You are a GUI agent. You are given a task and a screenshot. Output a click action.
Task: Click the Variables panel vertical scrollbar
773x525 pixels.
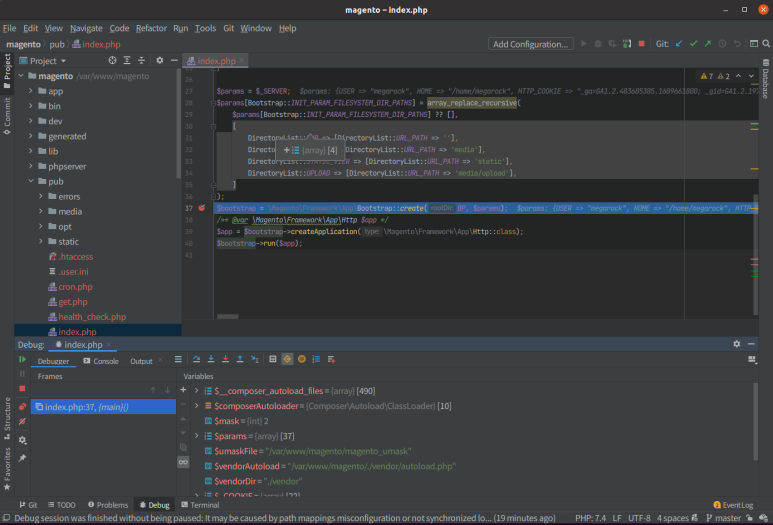point(754,421)
